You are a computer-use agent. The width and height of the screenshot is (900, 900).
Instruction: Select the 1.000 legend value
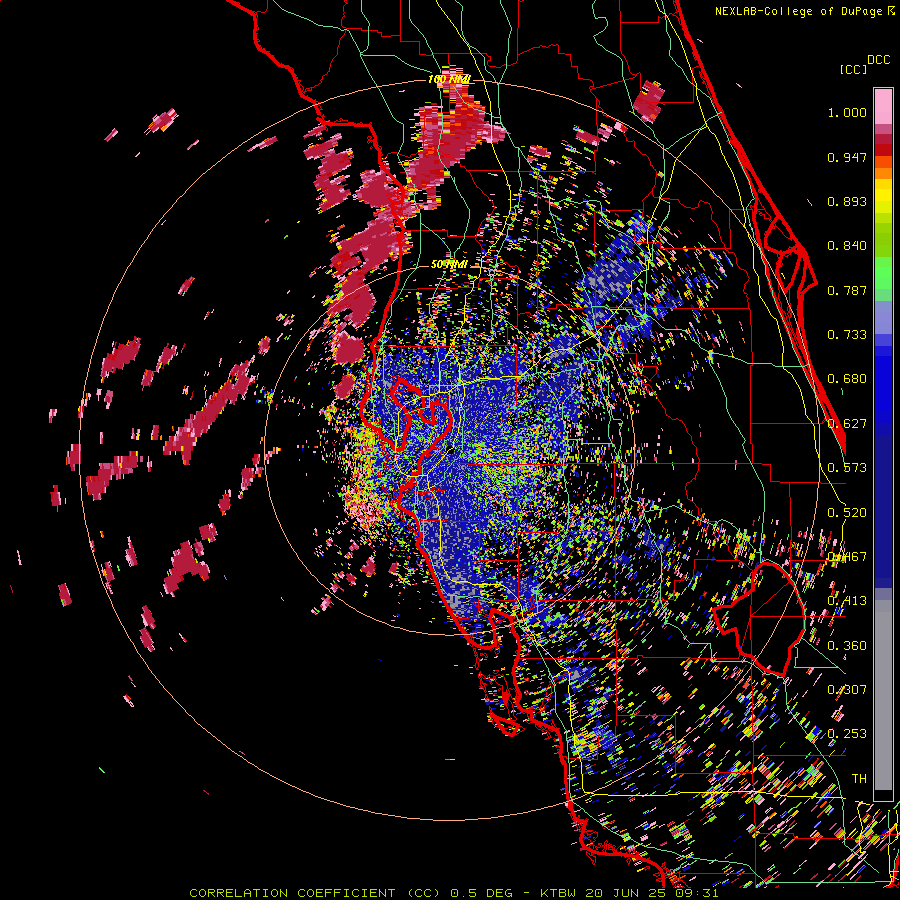click(x=847, y=112)
